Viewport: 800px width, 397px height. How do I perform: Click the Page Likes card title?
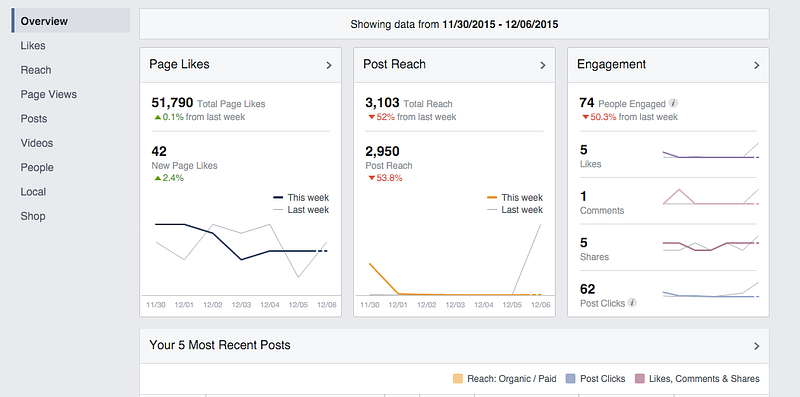pos(179,64)
